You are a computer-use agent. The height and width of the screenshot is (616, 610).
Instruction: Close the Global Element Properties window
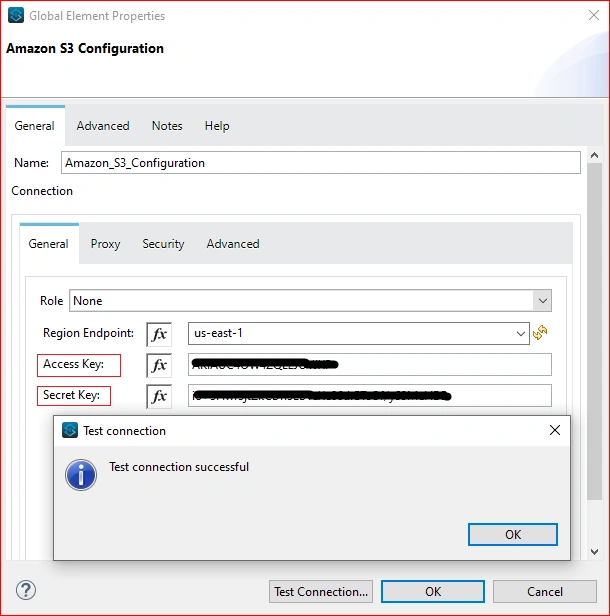[x=594, y=15]
